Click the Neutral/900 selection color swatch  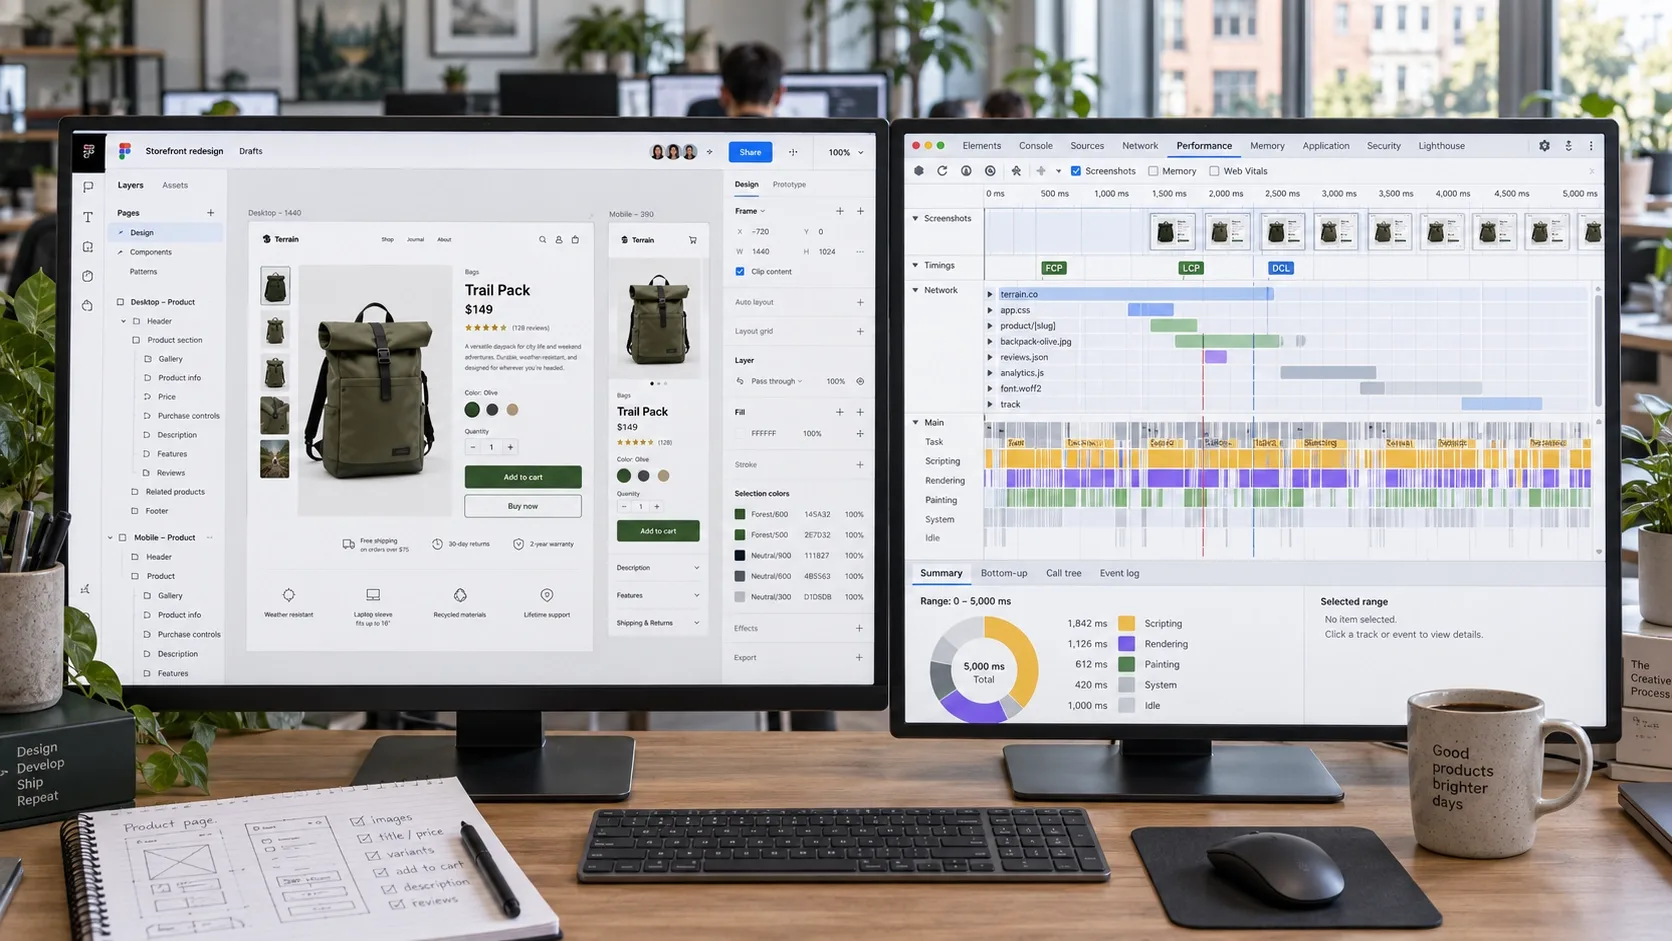[x=740, y=556]
